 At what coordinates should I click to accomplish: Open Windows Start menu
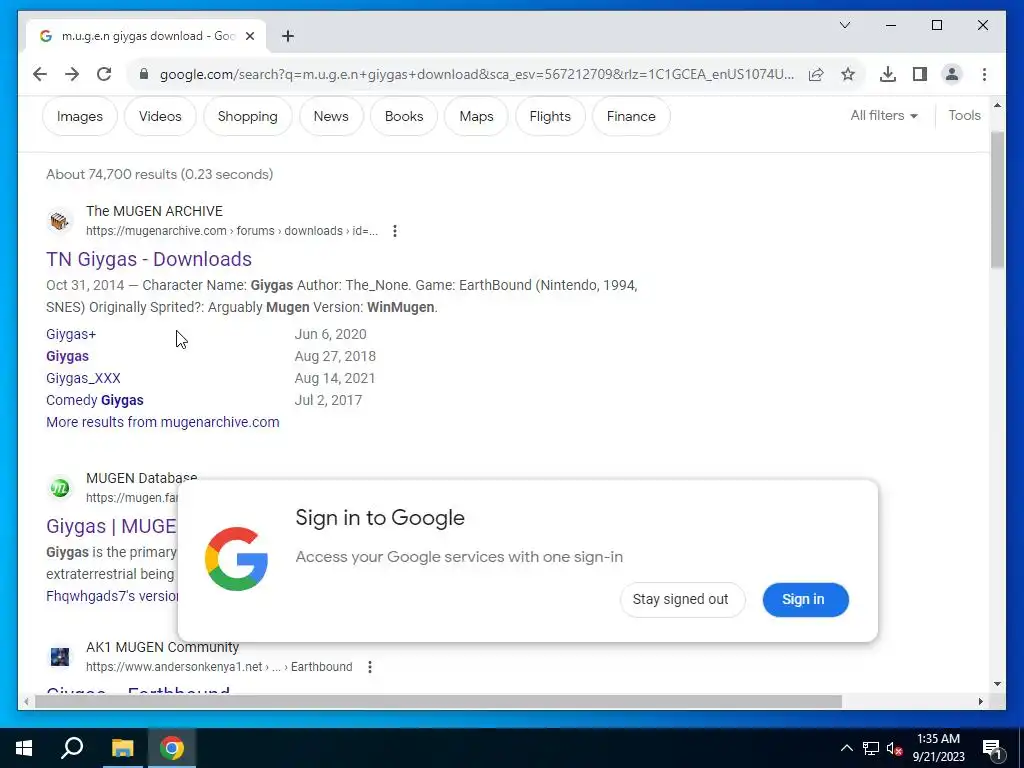24,748
